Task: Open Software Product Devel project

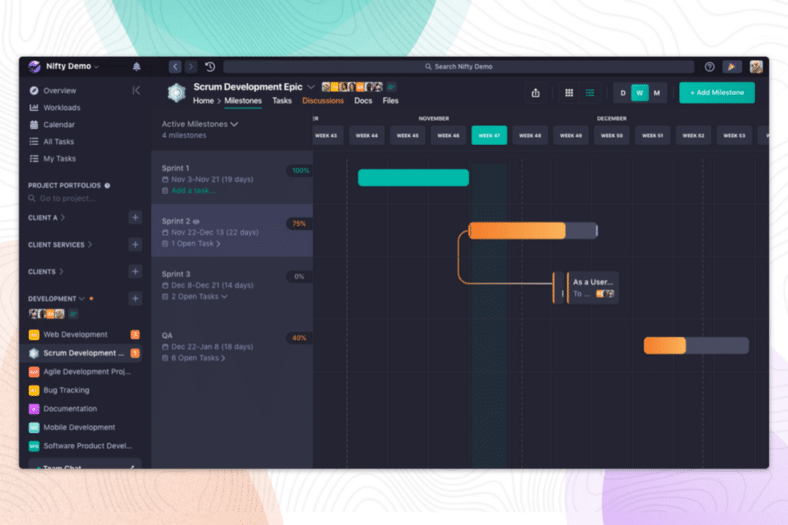Action: [x=87, y=446]
